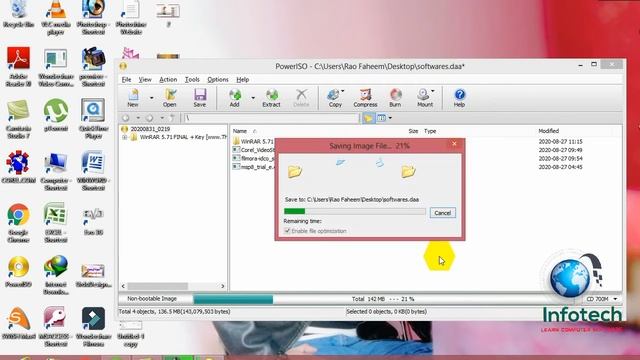Click the Extract toolbar icon
Viewport: 640px width, 360px height.
[x=271, y=98]
